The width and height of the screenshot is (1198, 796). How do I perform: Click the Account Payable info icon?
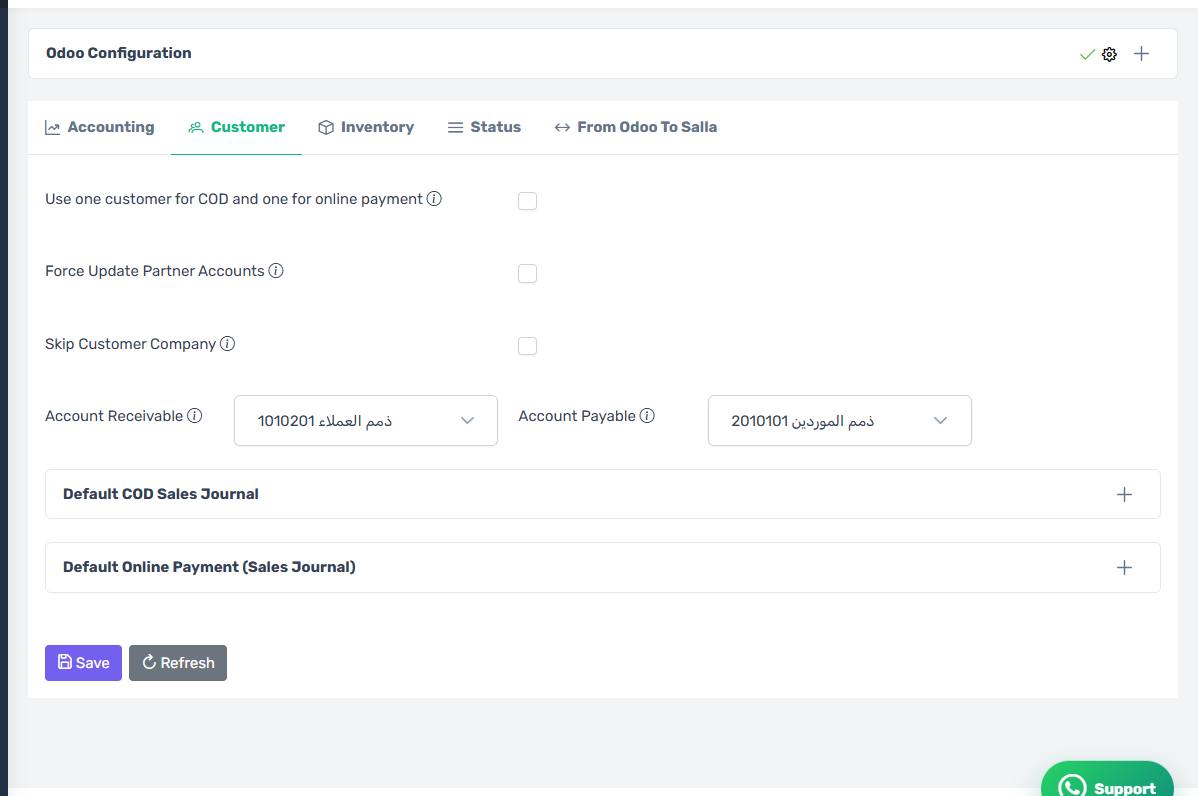(x=647, y=416)
